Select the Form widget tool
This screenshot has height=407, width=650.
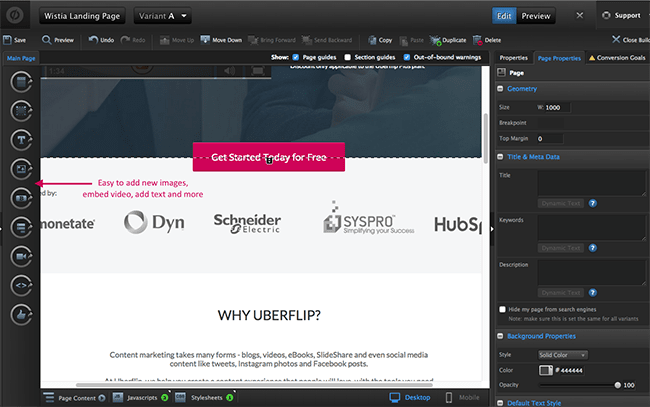[x=21, y=227]
